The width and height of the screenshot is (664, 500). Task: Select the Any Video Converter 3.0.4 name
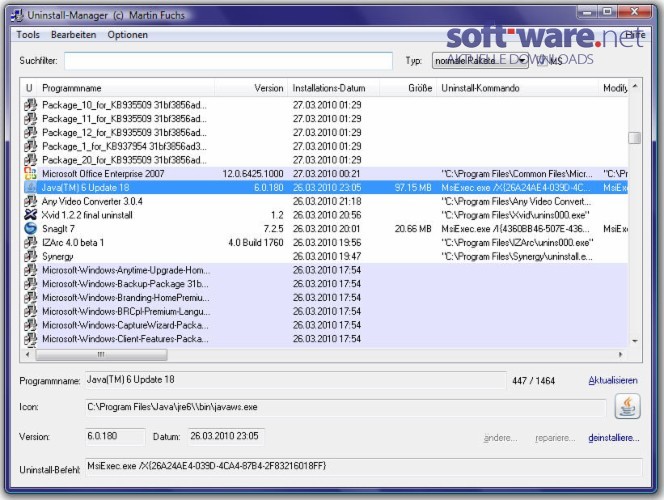(x=92, y=201)
